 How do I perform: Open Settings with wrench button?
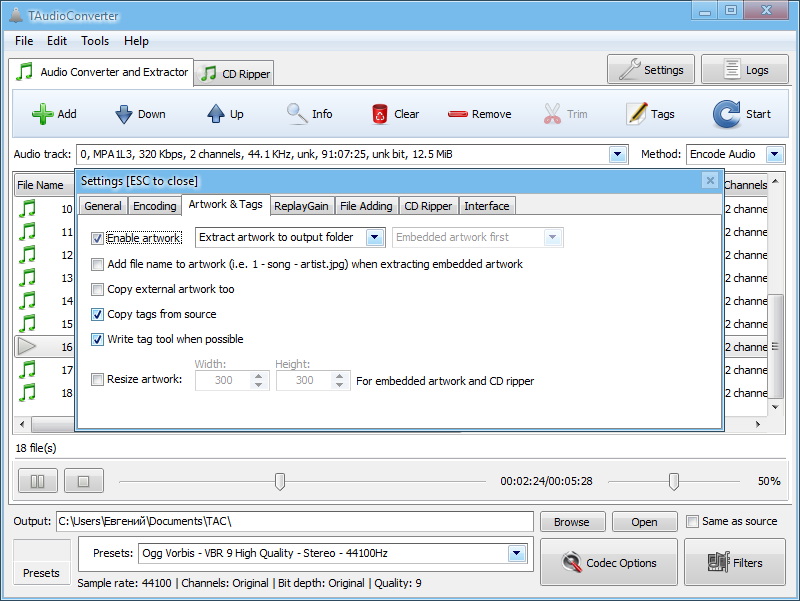651,69
